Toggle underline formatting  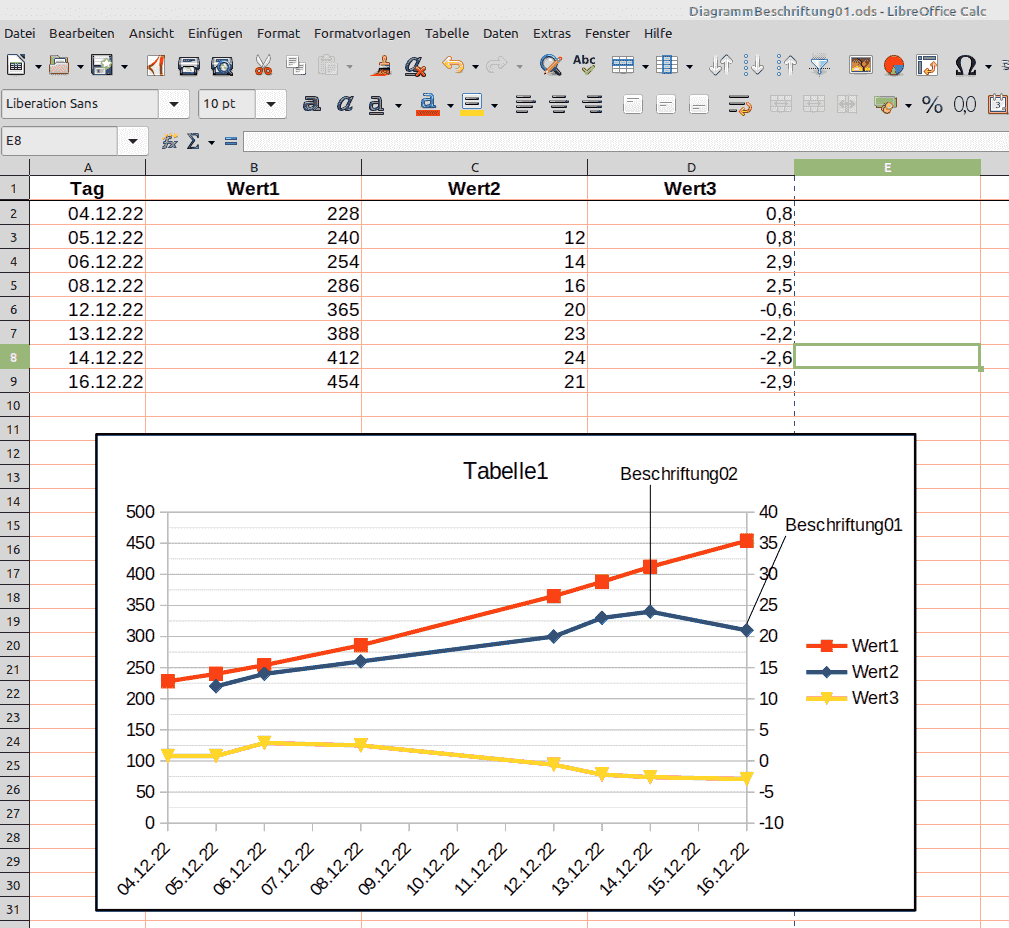tap(376, 104)
